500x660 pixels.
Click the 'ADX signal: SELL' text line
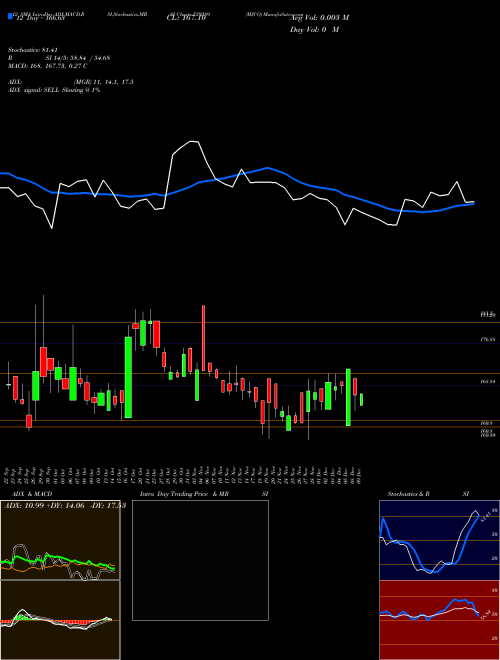click(x=54, y=90)
